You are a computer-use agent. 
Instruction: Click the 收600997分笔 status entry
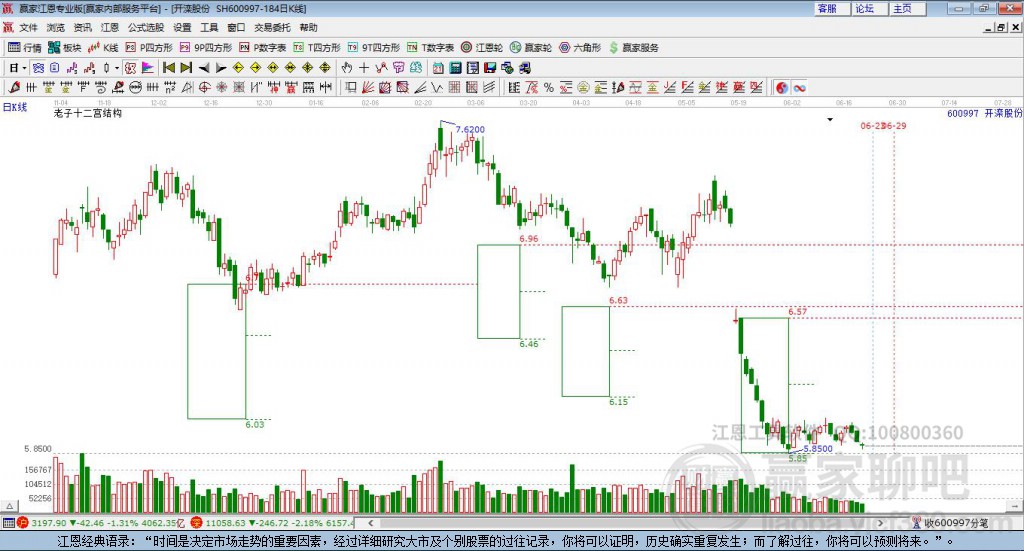[951, 523]
